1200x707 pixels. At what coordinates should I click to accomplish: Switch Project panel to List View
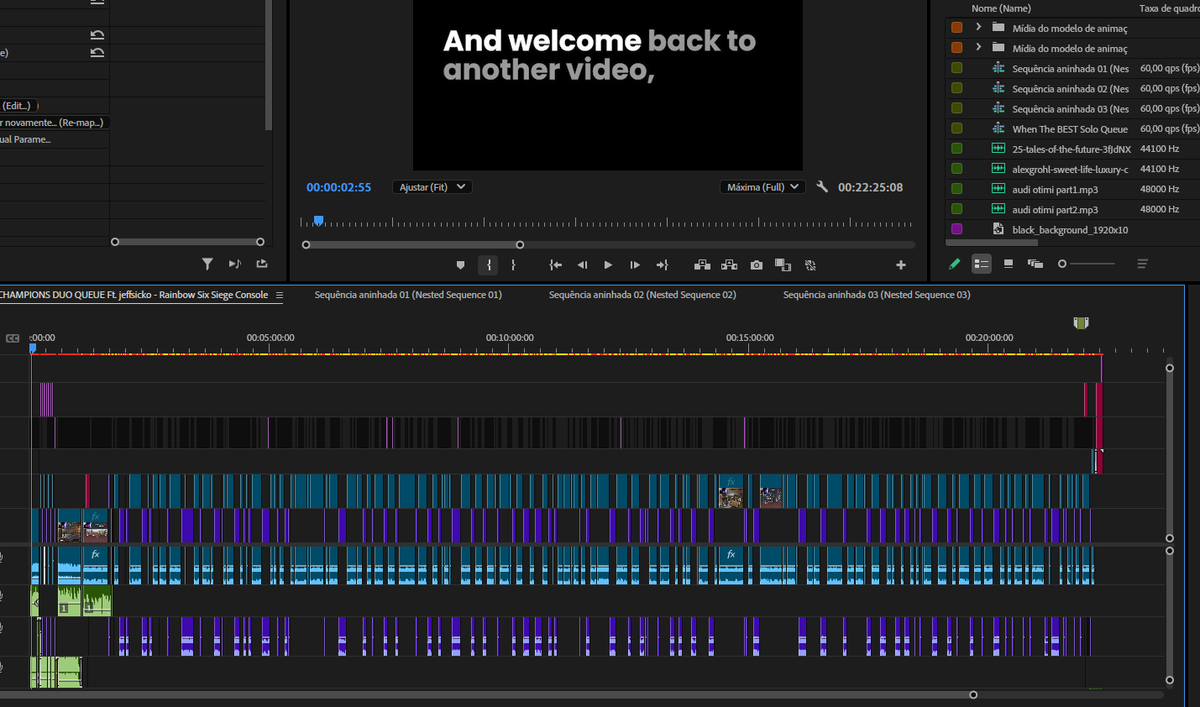click(x=982, y=264)
